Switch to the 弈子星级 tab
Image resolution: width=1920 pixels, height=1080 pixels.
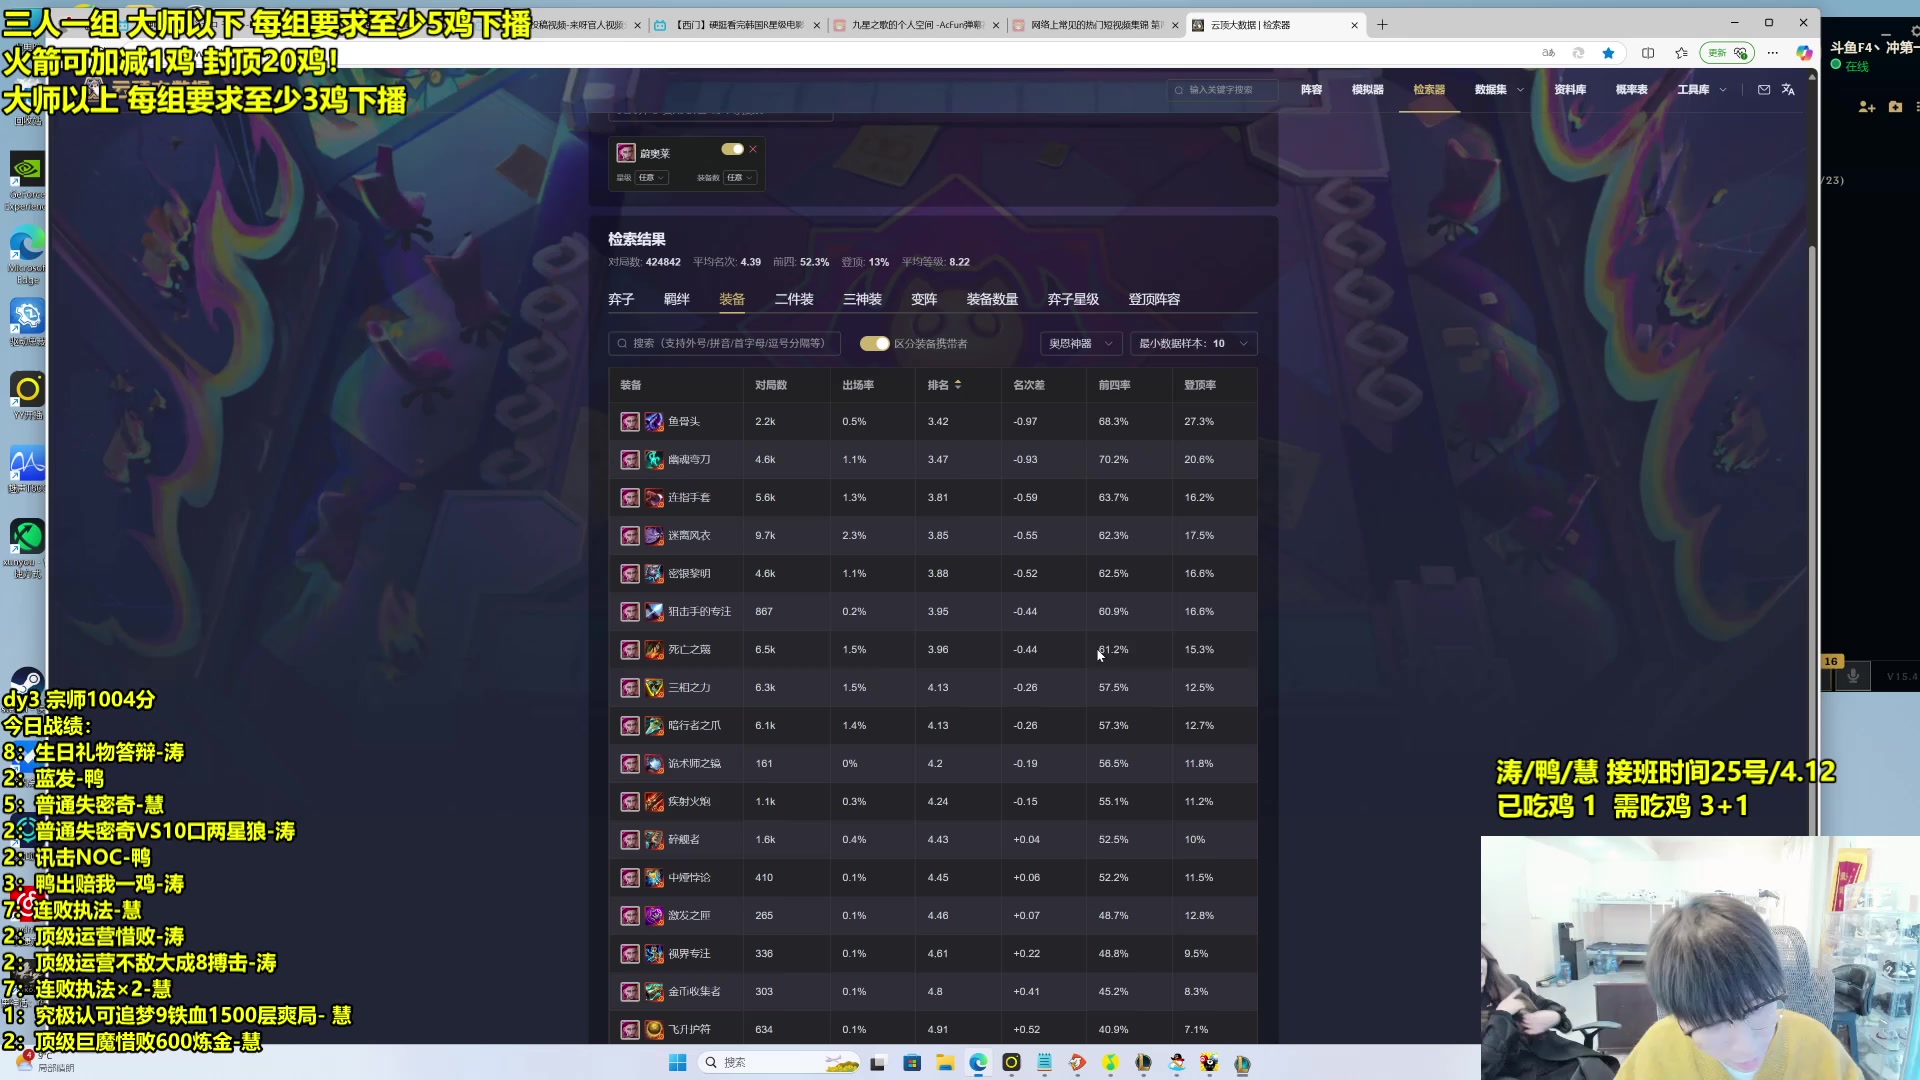1073,300
